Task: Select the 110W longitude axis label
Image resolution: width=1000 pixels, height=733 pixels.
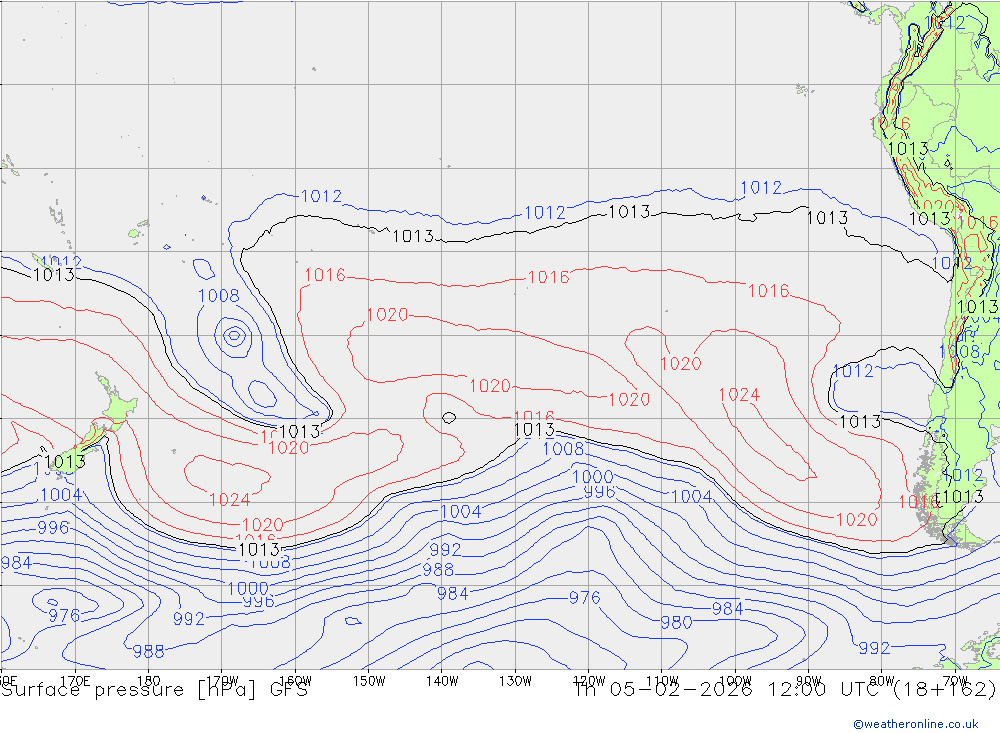Action: pos(662,681)
